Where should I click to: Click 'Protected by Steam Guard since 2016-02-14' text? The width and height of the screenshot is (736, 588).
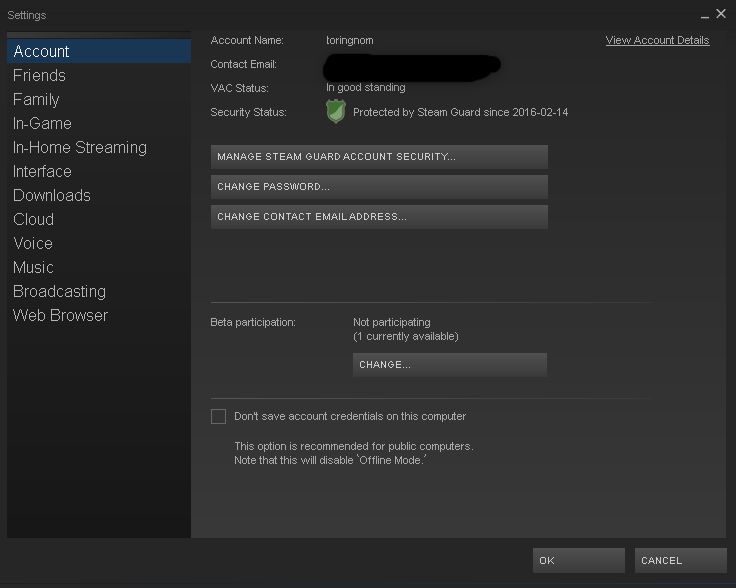point(460,112)
